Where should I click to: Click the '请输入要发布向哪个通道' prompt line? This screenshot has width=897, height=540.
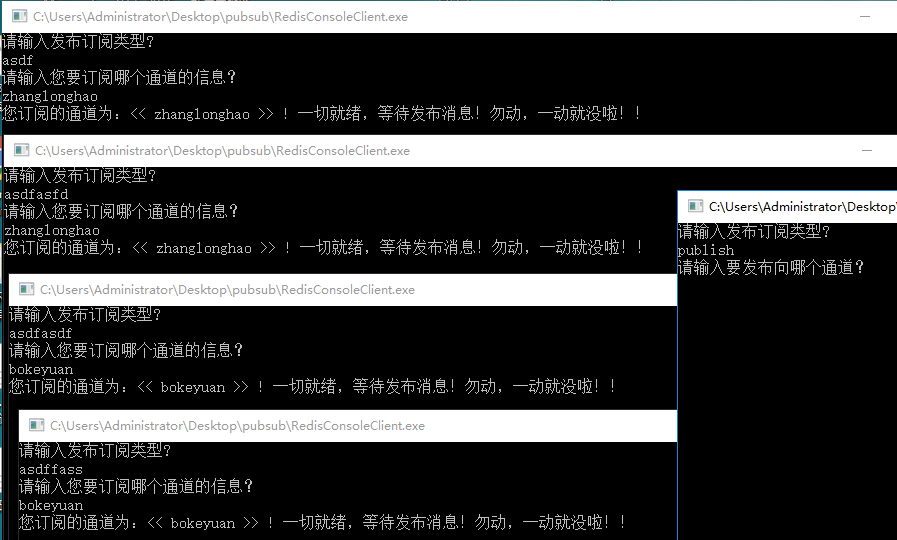[x=770, y=268]
